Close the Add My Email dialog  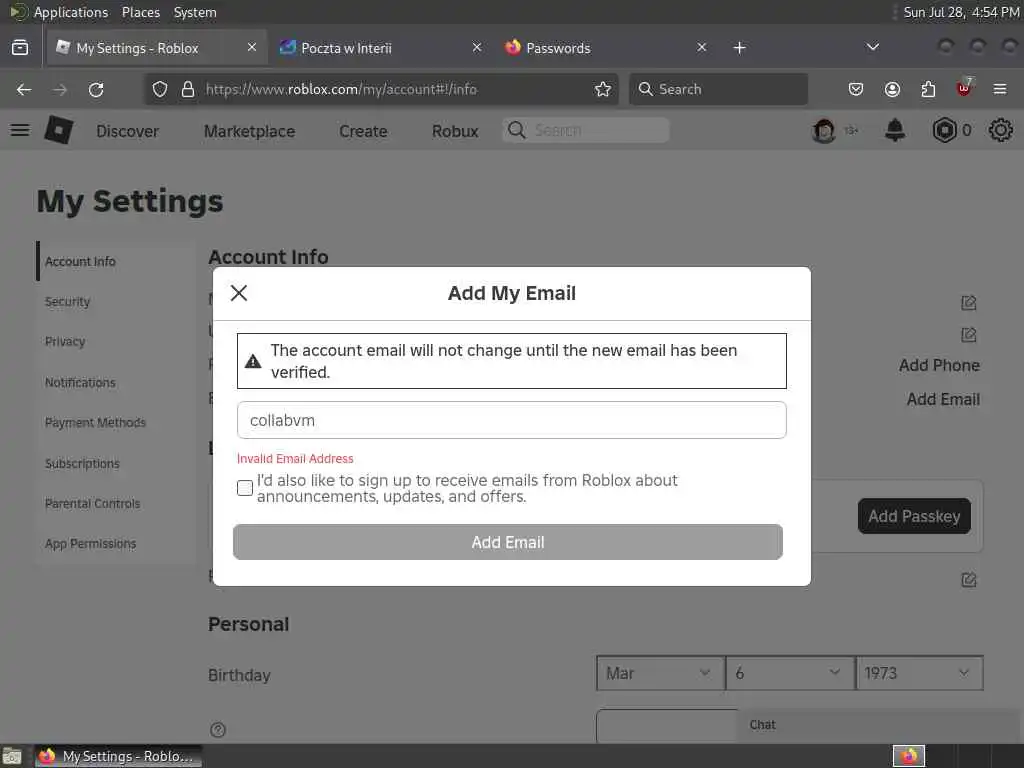point(239,293)
